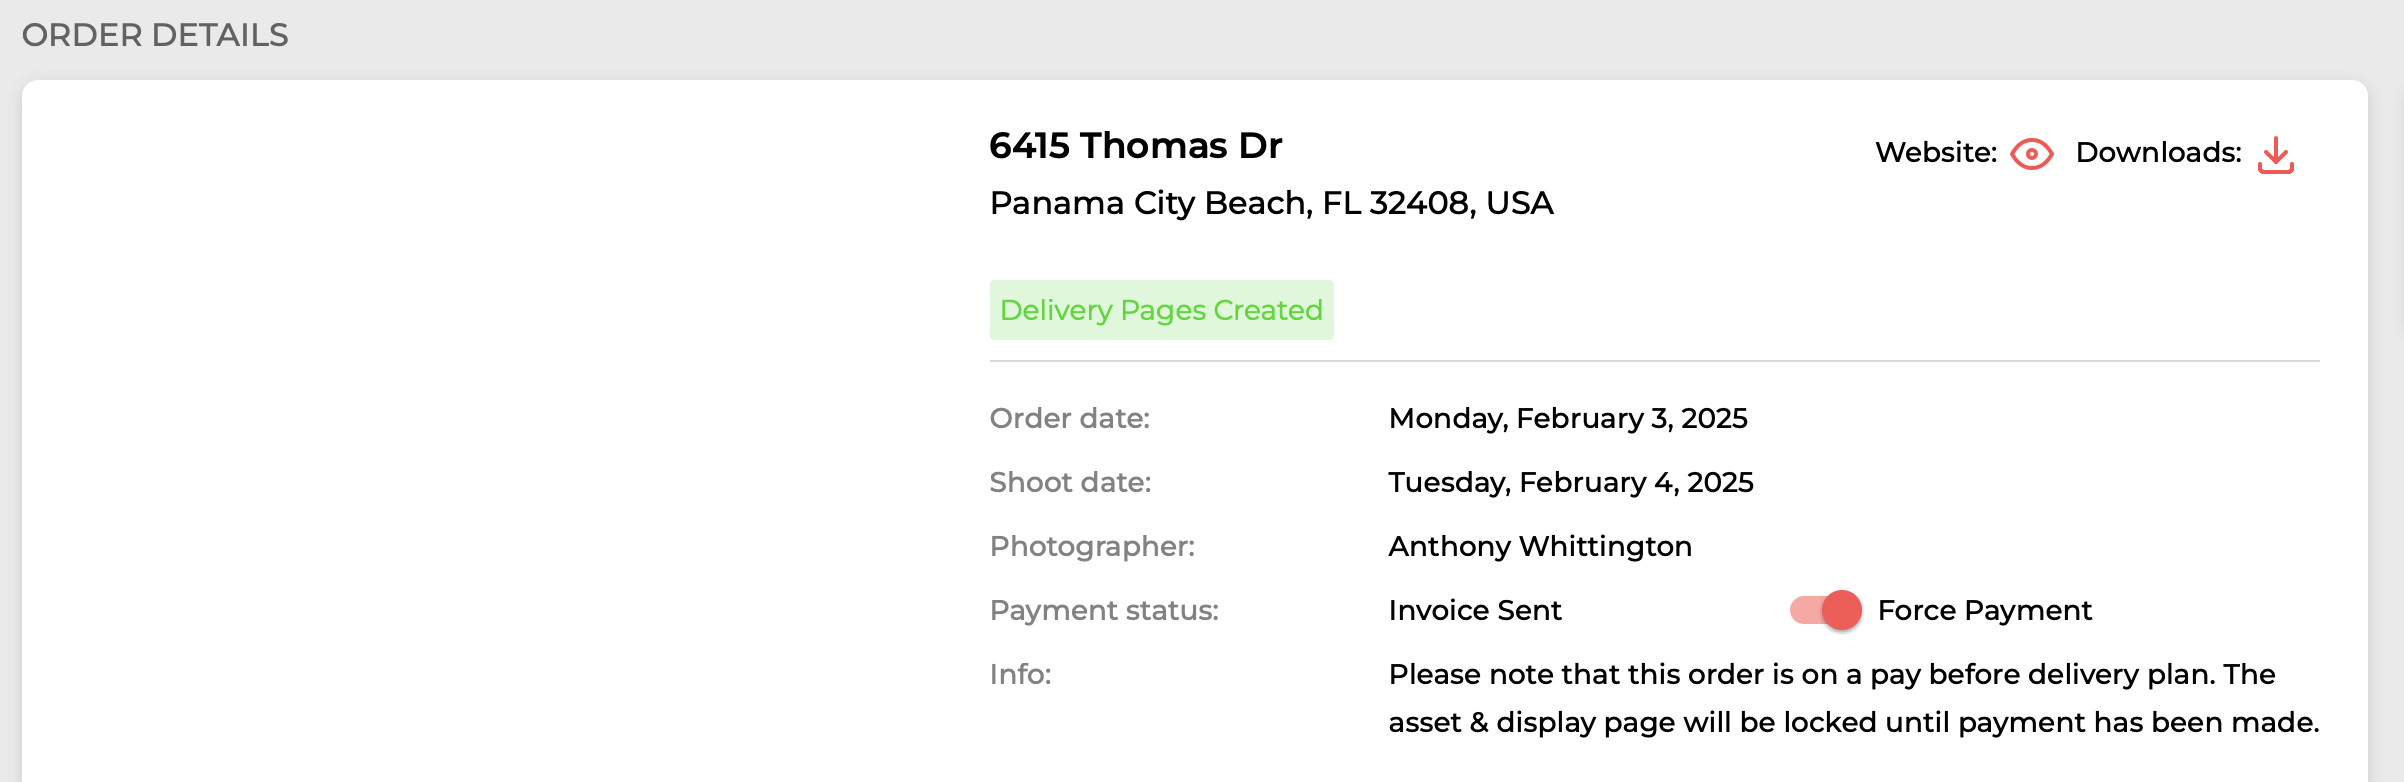Screen dimensions: 2404x782
Task: Click the Info field label
Action: tap(1020, 674)
